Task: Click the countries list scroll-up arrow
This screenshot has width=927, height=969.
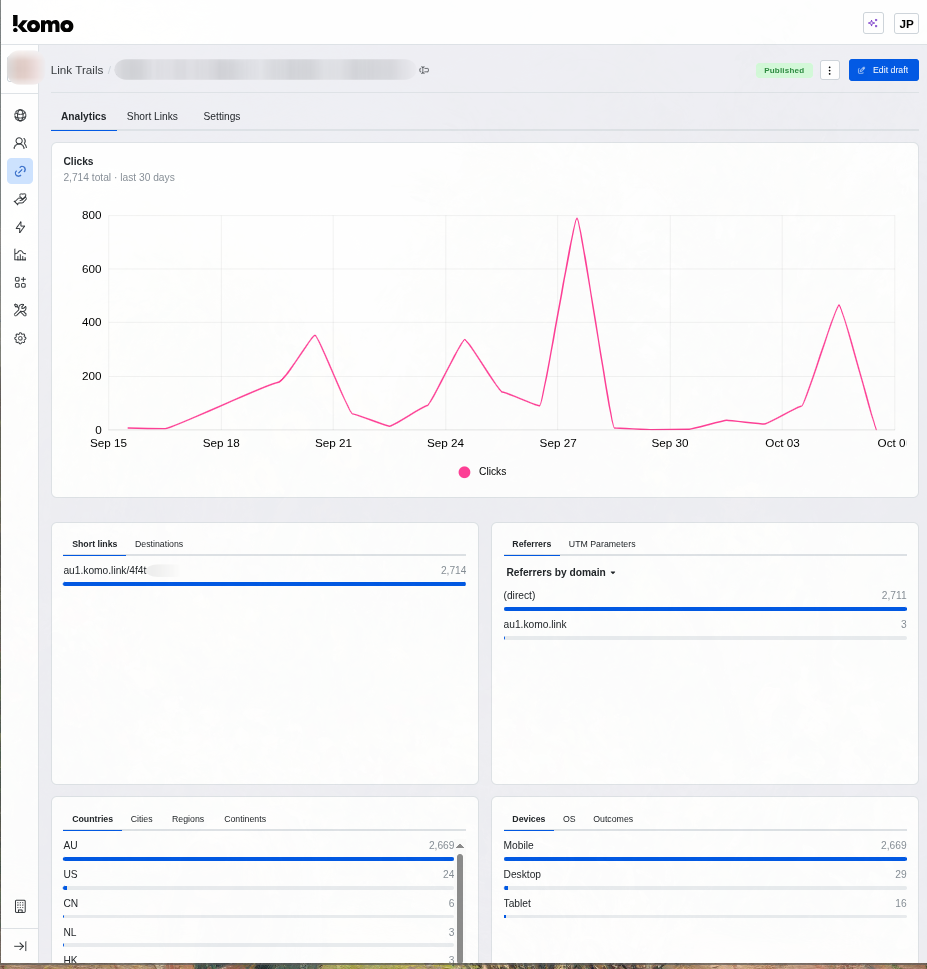Action: pyautogui.click(x=460, y=845)
